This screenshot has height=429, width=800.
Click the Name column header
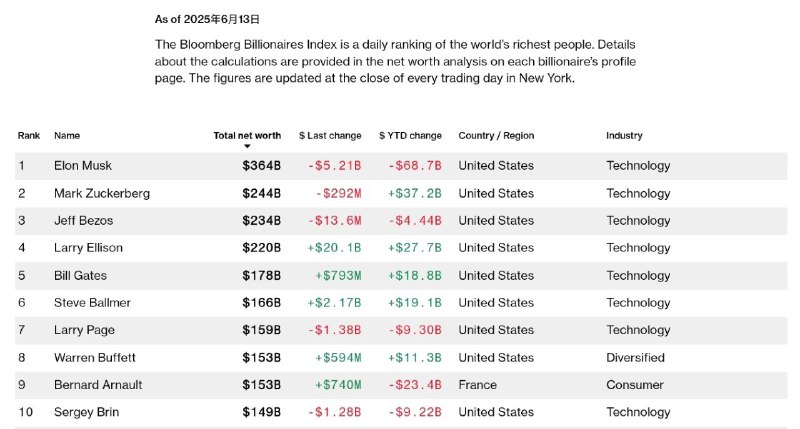point(67,136)
